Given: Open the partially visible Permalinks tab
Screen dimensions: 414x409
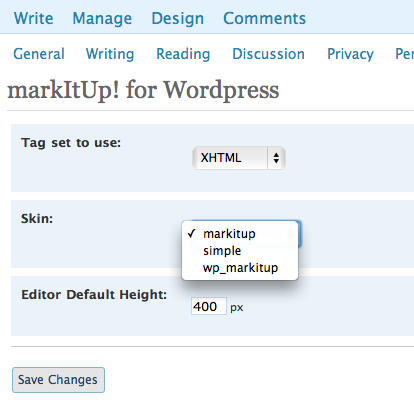Looking at the screenshot, I should click(x=404, y=54).
